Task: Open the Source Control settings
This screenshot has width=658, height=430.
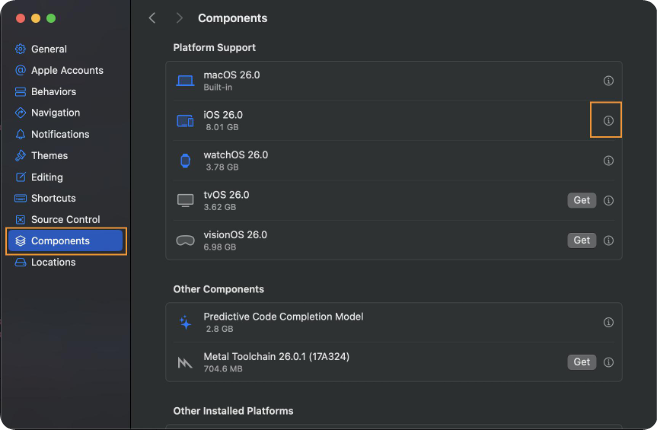Action: (65, 219)
